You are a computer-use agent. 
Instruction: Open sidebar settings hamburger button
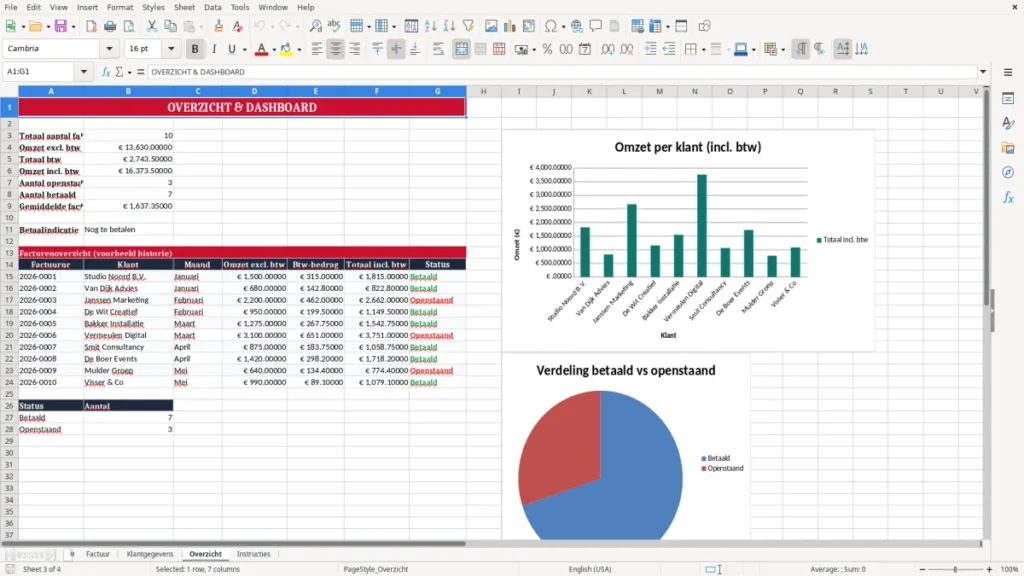[1008, 72]
